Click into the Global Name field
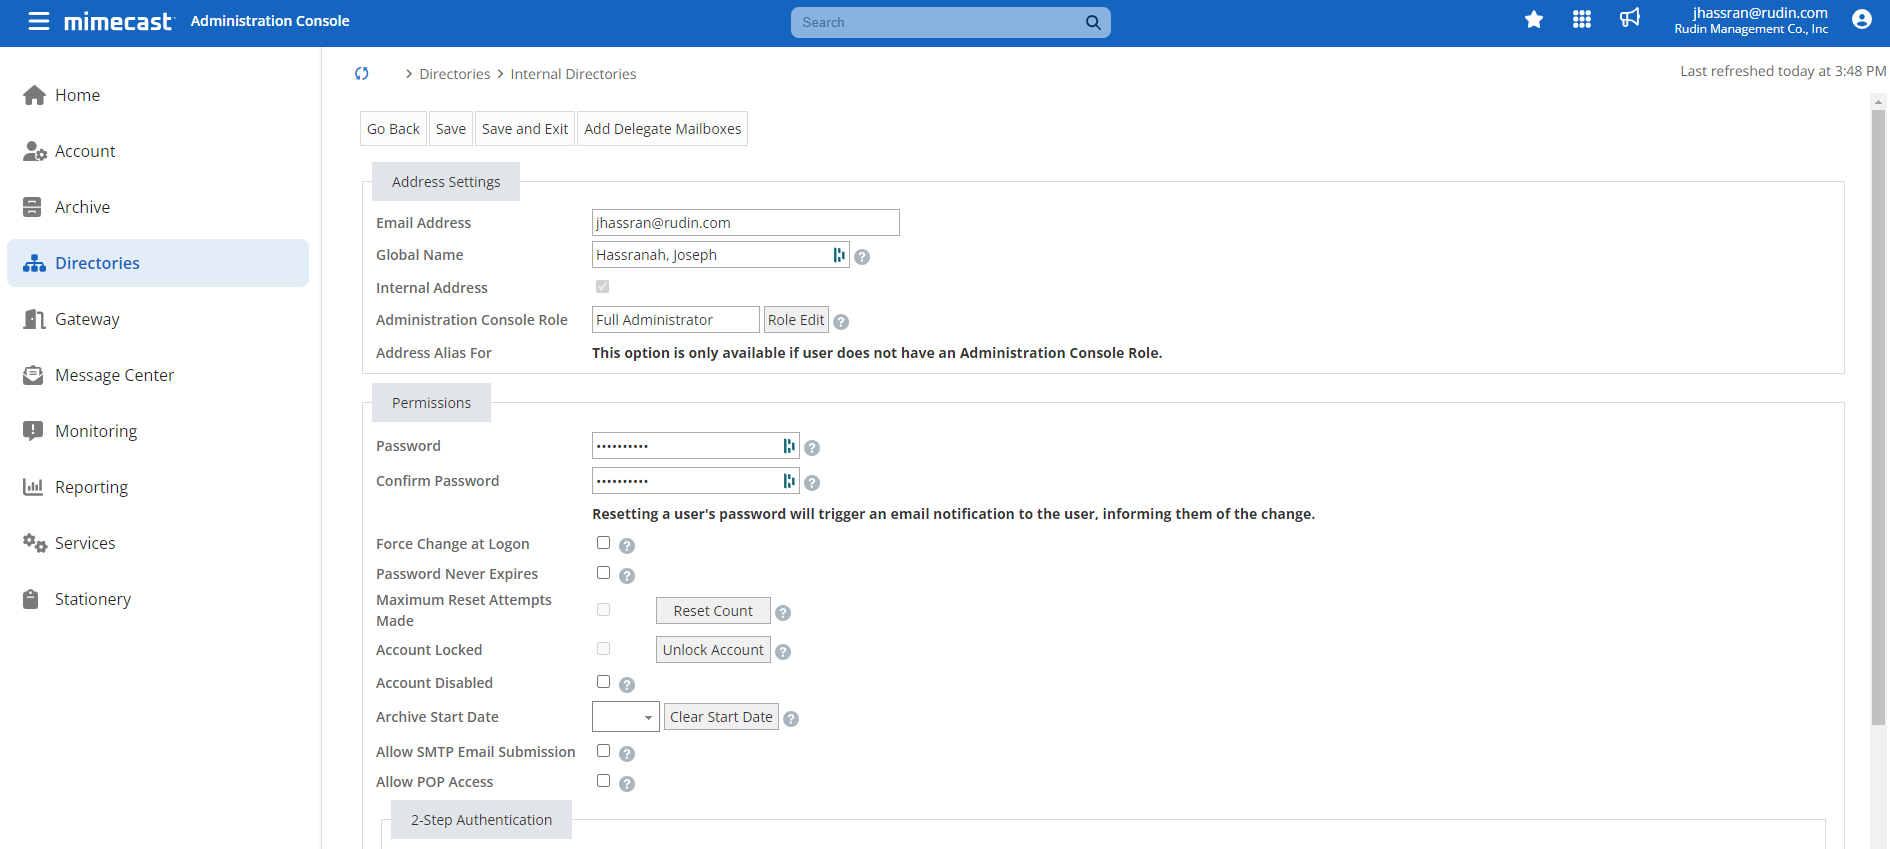This screenshot has height=849, width=1890. tap(721, 255)
